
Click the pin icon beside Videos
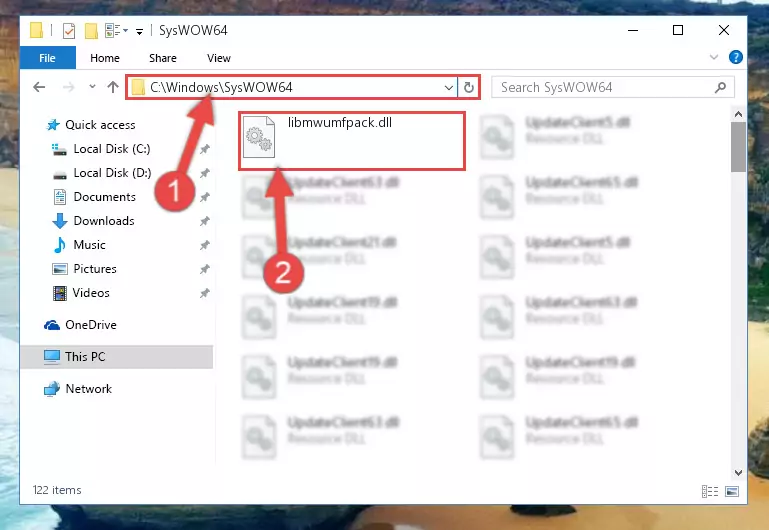pos(205,293)
